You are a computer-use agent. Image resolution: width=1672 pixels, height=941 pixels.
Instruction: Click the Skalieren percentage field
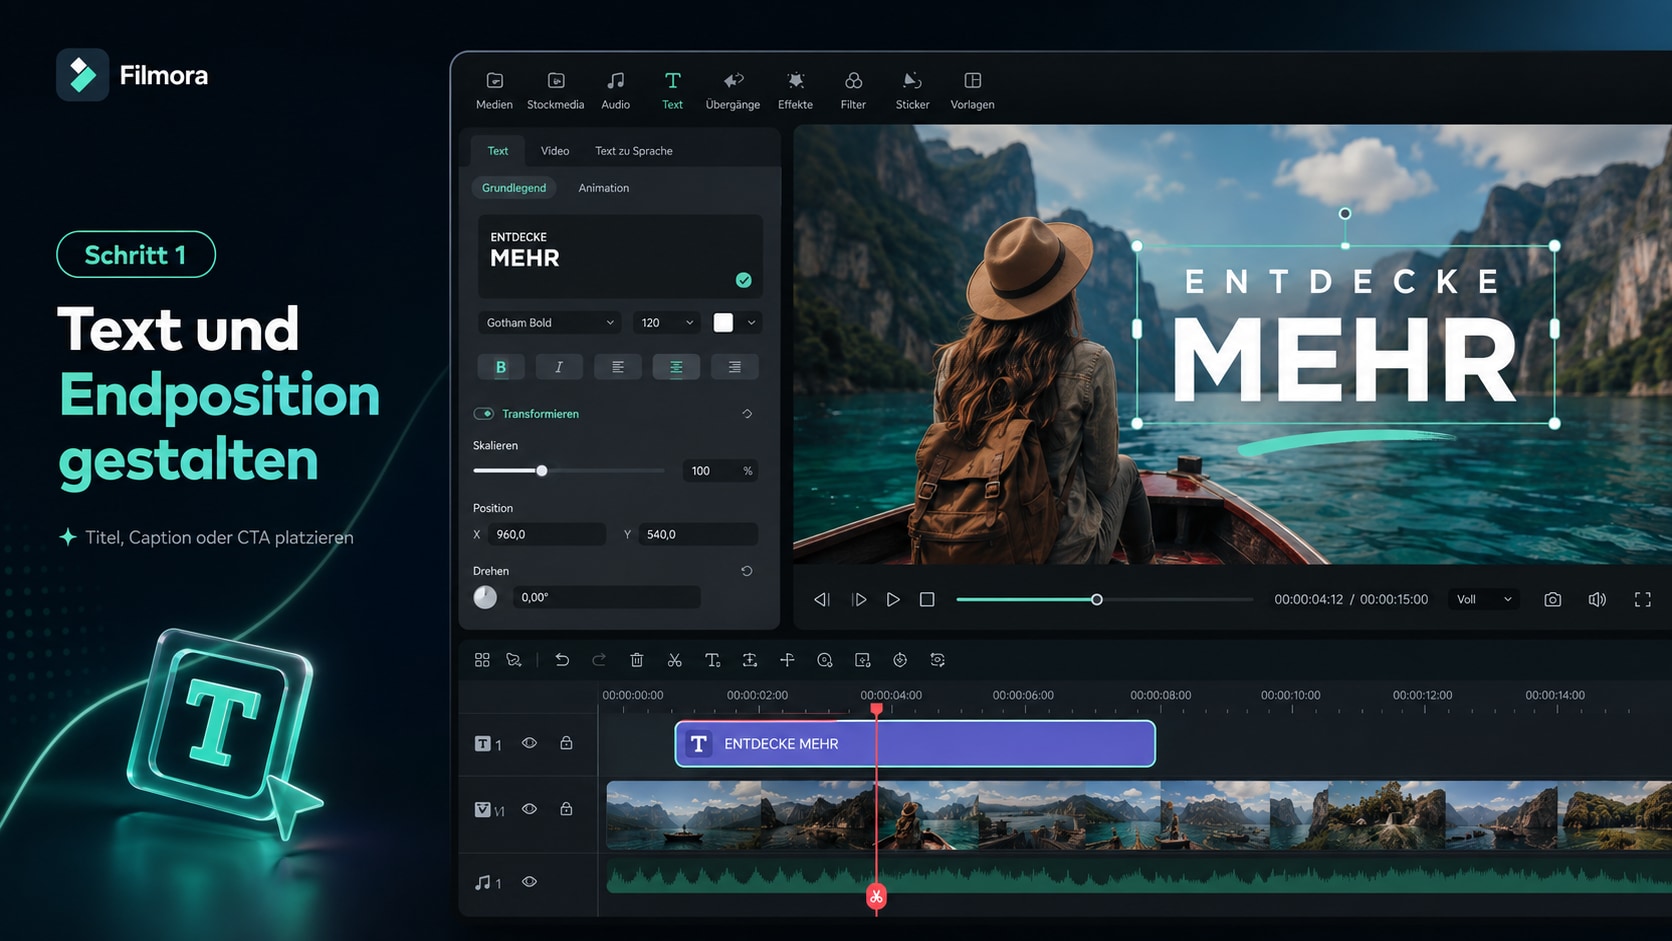tap(719, 471)
